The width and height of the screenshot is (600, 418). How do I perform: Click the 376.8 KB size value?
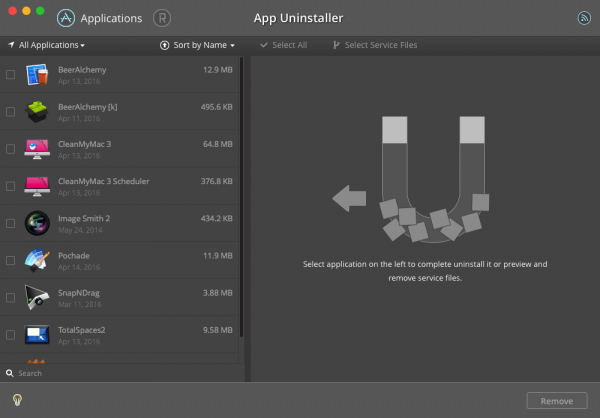click(217, 181)
